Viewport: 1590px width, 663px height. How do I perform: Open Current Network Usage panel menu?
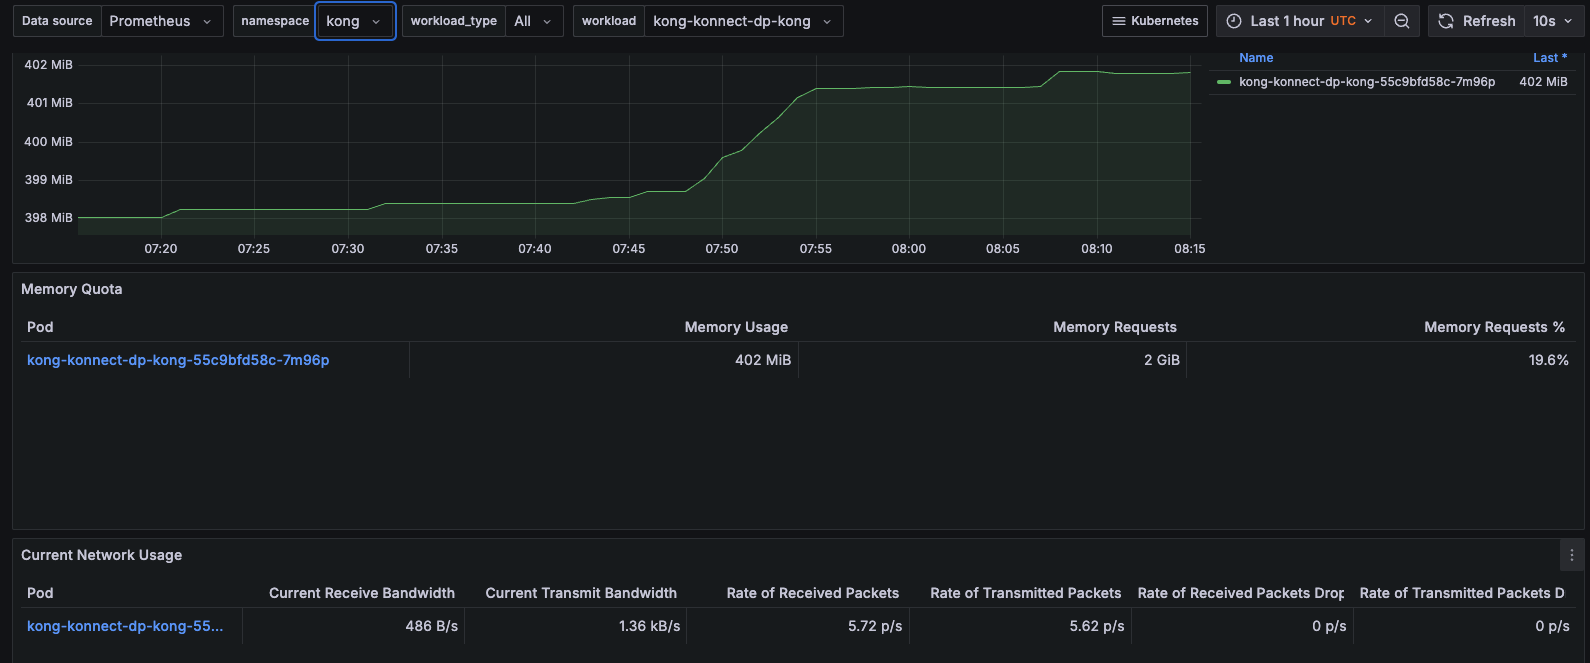(x=1571, y=555)
